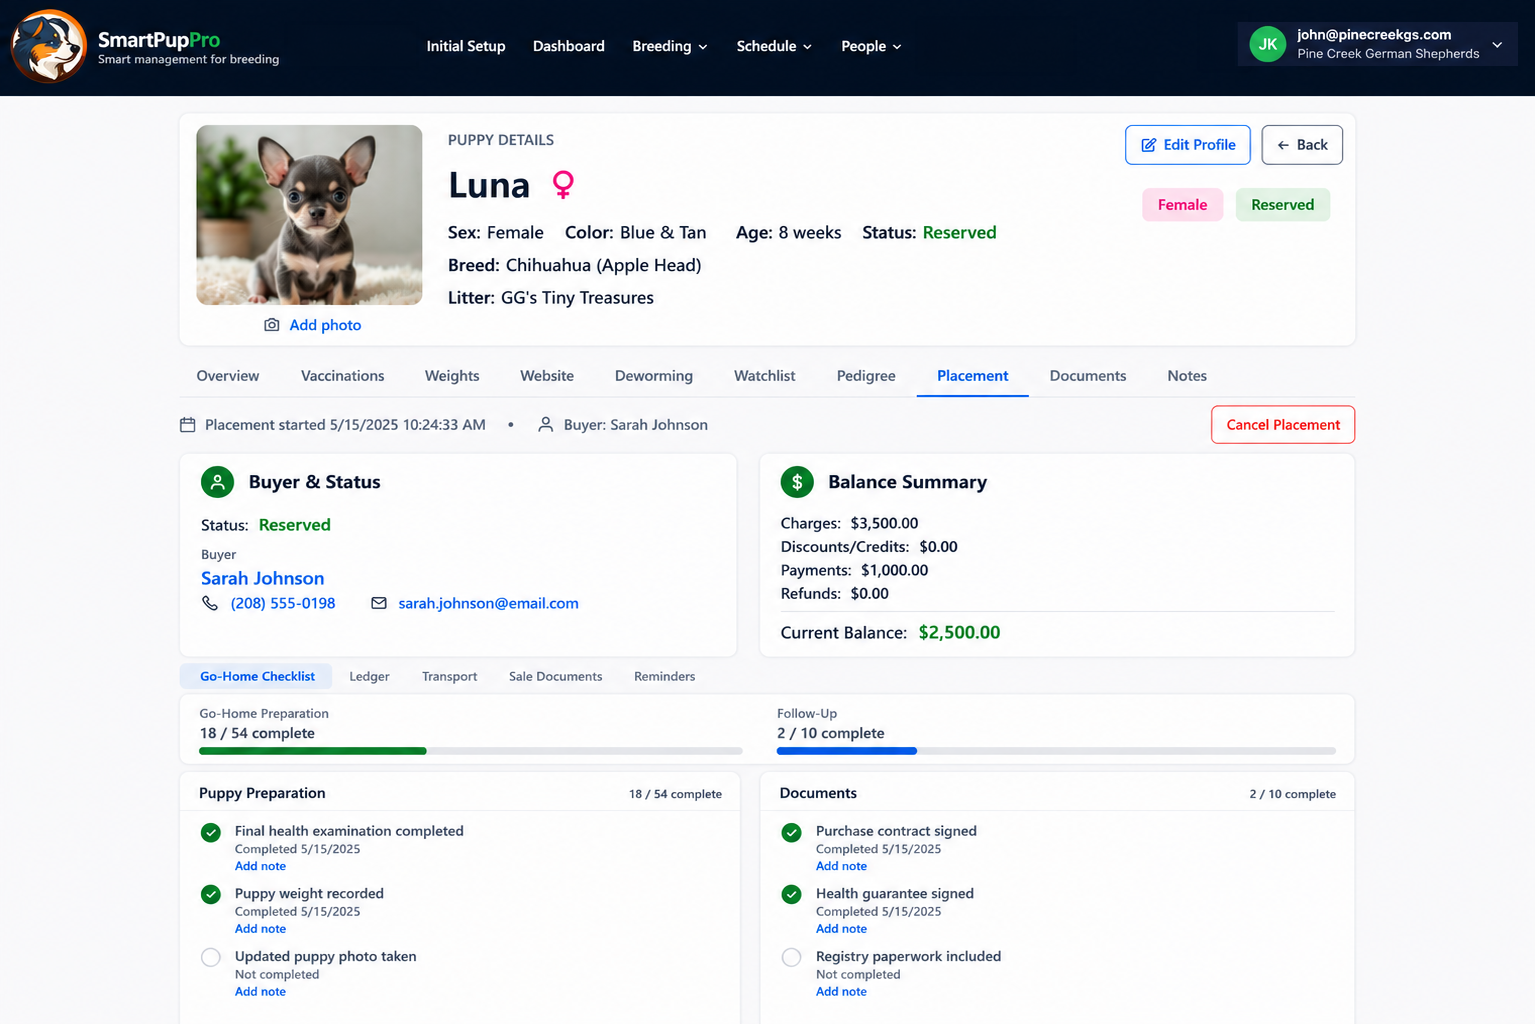Viewport: 1535px width, 1024px height.
Task: Click the green dollar Balance Summary icon
Action: [x=797, y=482]
